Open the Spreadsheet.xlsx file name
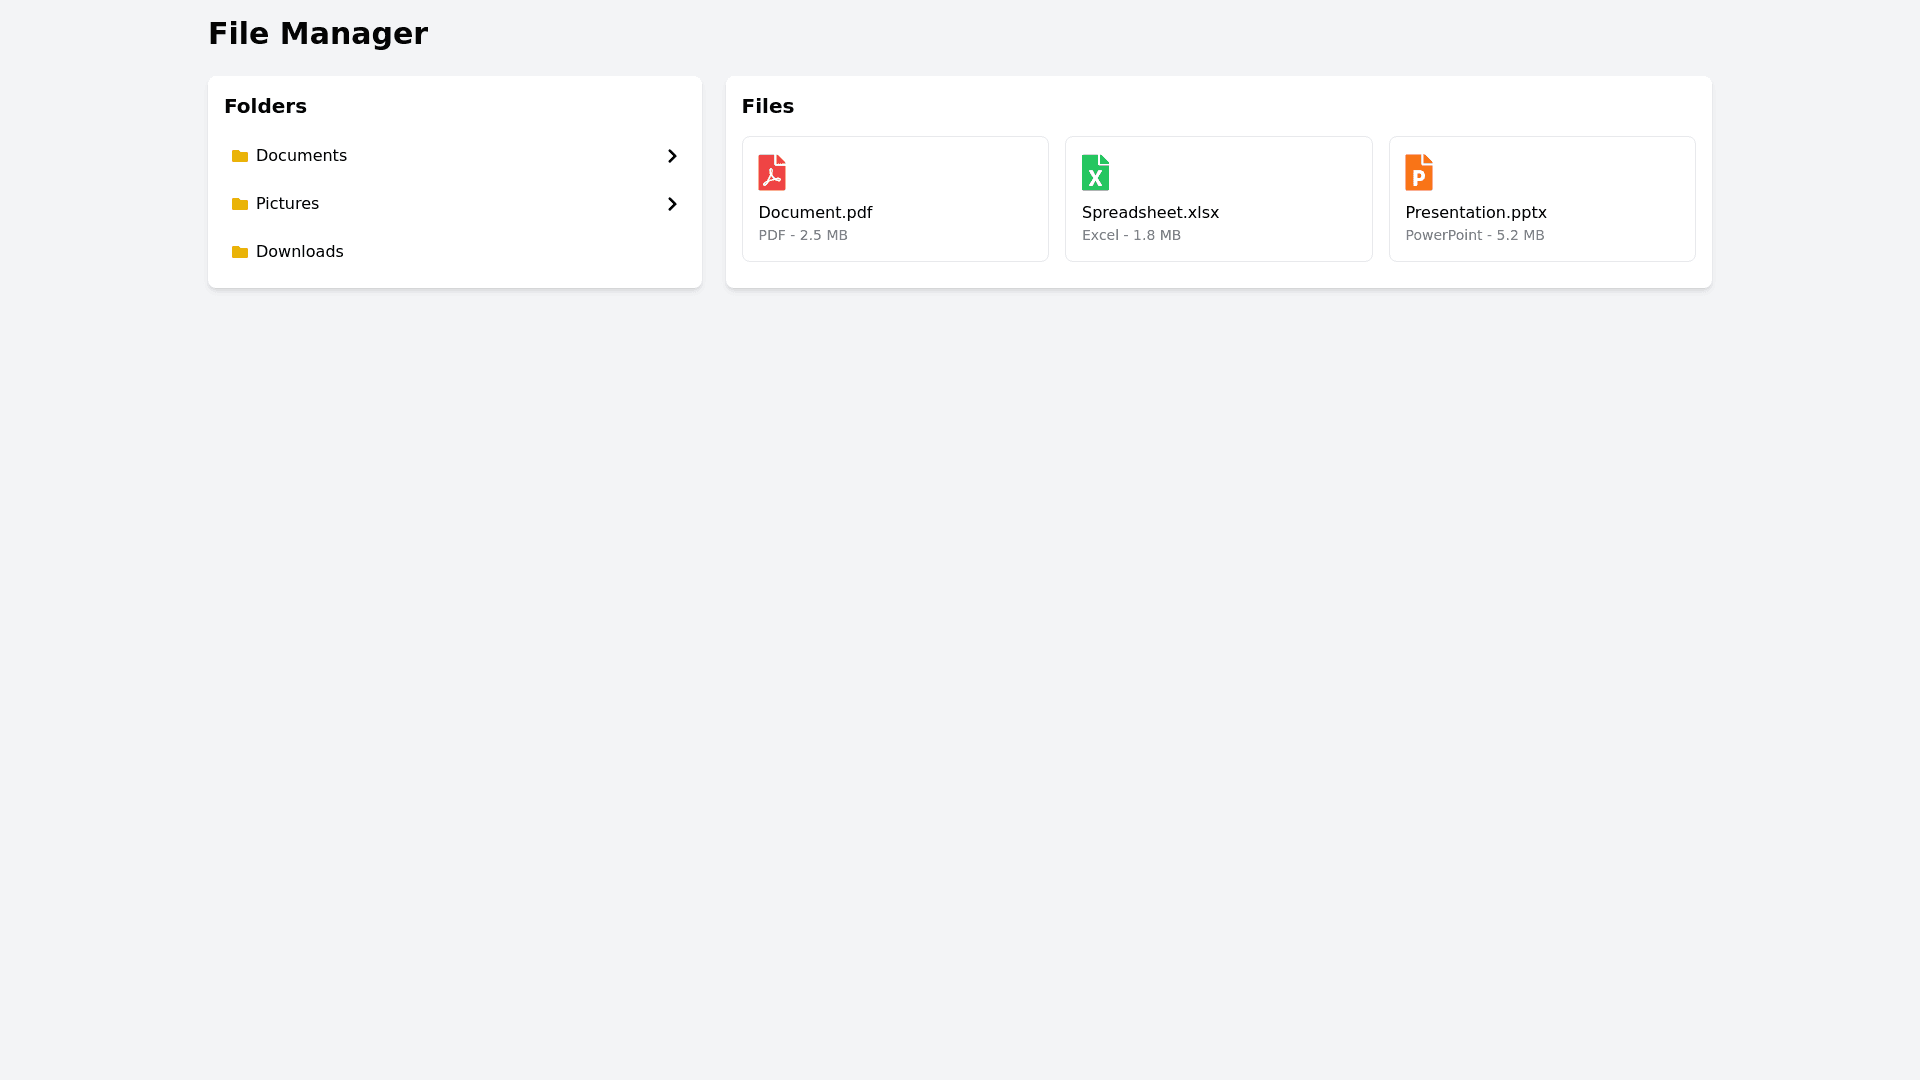The image size is (1920, 1080). [x=1150, y=213]
